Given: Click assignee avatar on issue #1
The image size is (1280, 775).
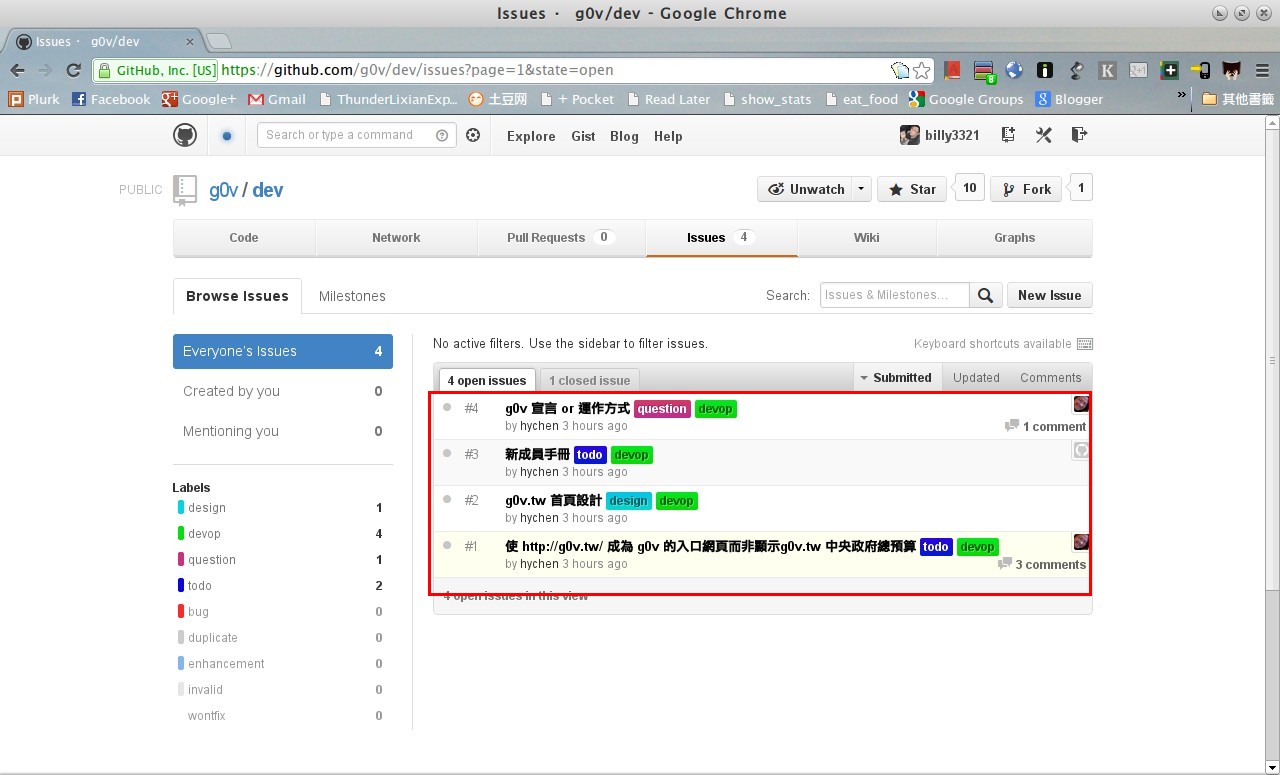Looking at the screenshot, I should coord(1081,542).
